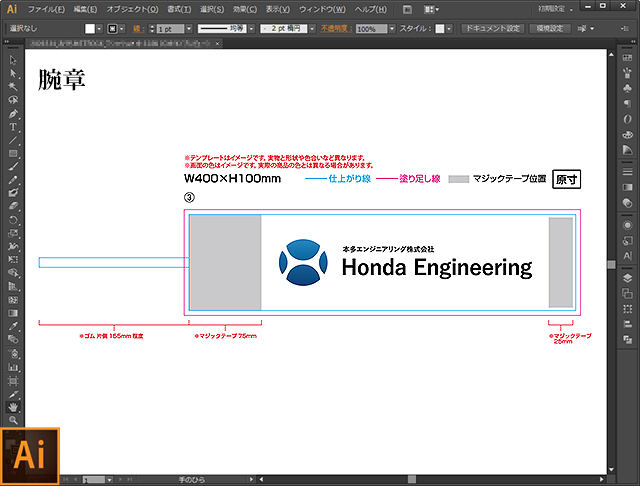Open the Symbols panel club icon
Viewport: 640px width, 486px height.
627,88
